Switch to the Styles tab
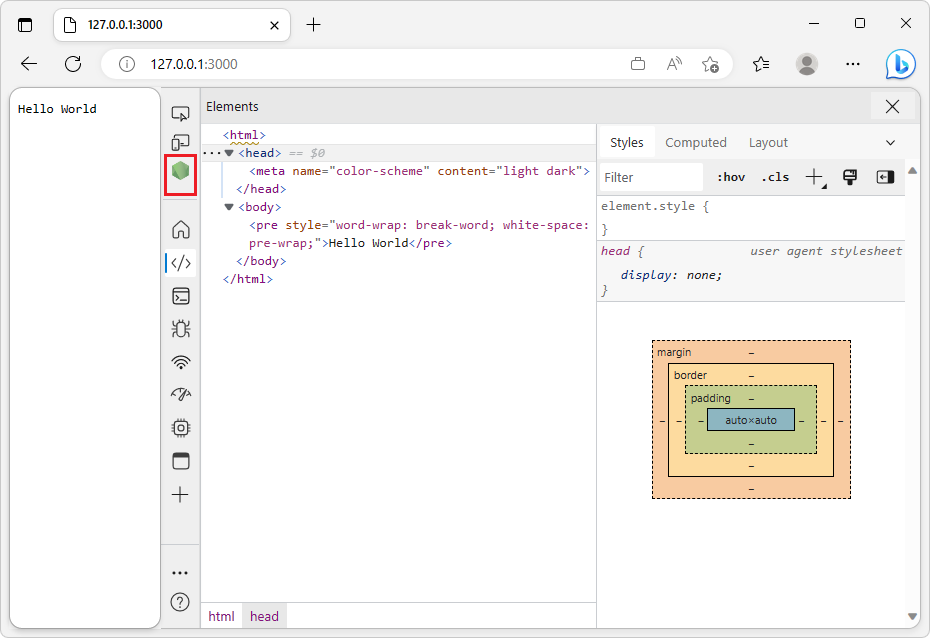Screen dimensions: 930x638 (626, 143)
